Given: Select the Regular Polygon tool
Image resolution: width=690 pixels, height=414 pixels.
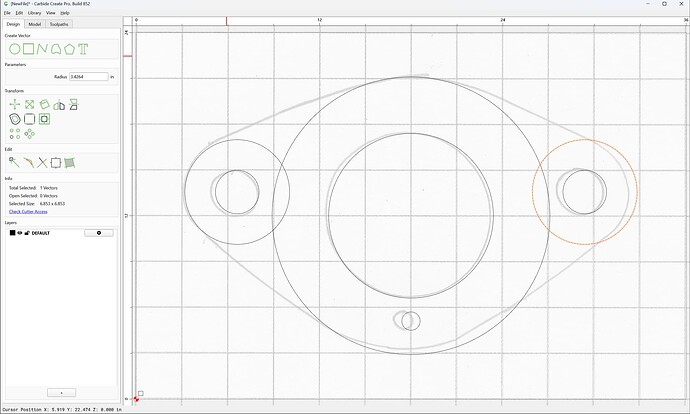Looking at the screenshot, I should [69, 49].
